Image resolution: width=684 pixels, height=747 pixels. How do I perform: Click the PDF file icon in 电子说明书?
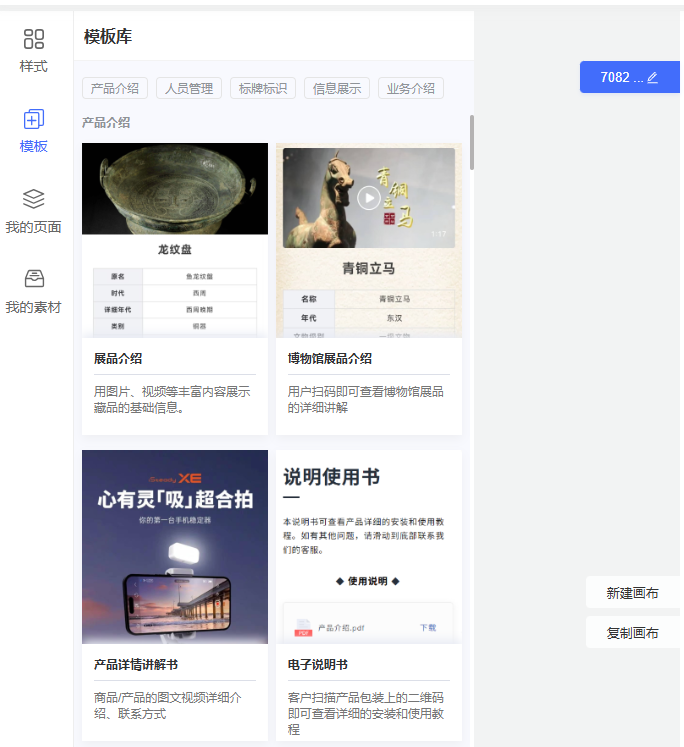click(302, 628)
